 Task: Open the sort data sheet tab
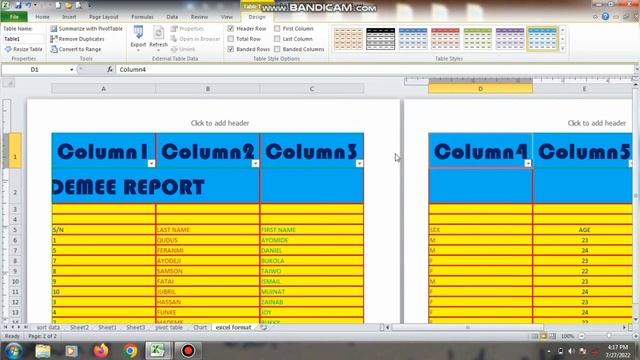click(48, 327)
